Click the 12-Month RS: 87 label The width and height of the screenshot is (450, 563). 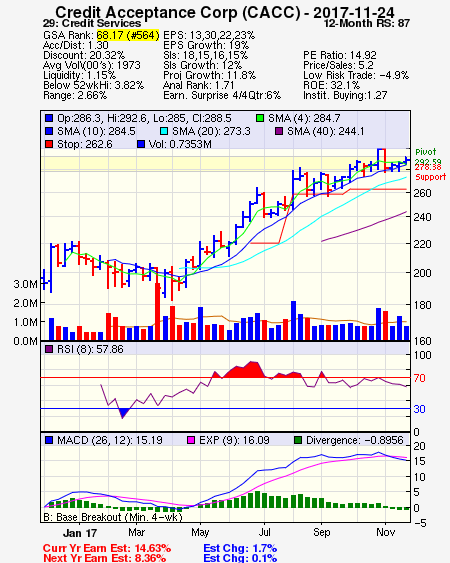tap(367, 23)
